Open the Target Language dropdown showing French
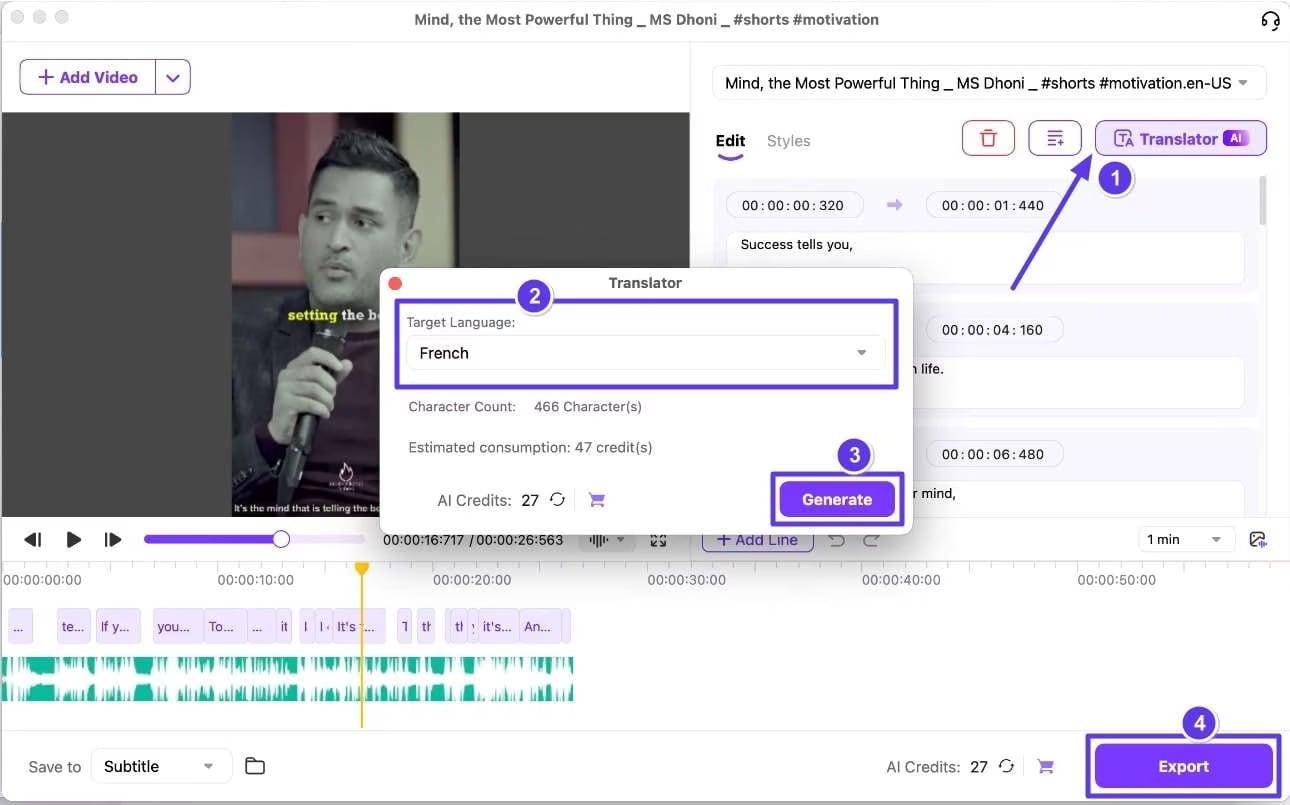Screen dimensions: 1290x805 point(645,353)
